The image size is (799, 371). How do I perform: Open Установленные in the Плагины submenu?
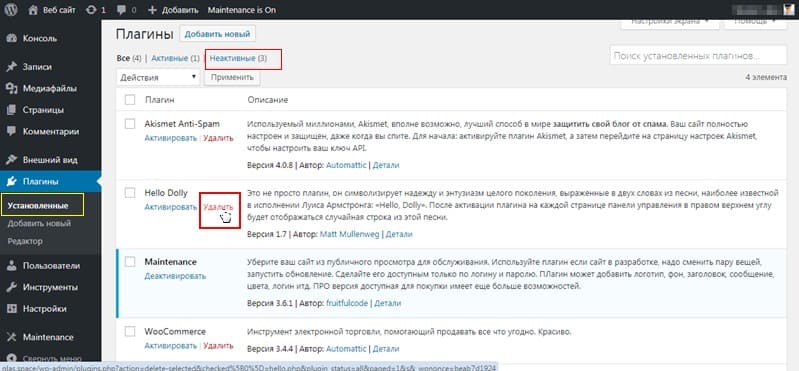(38, 206)
